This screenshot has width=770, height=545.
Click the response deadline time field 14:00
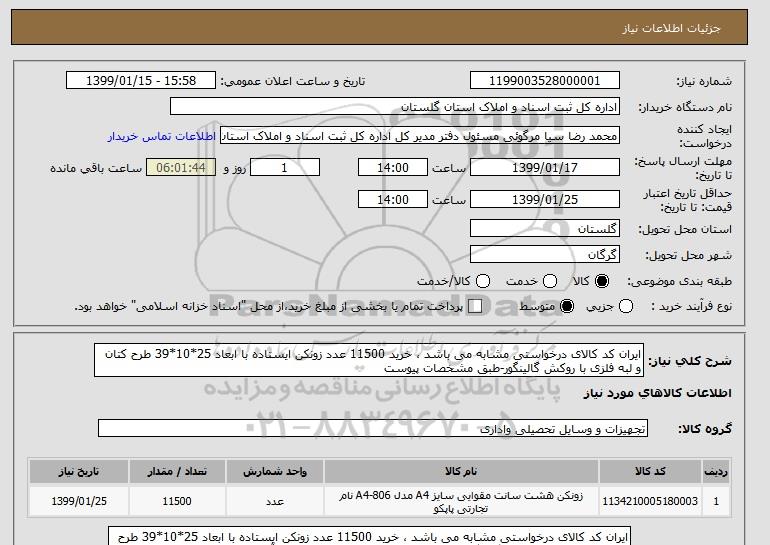tap(393, 167)
